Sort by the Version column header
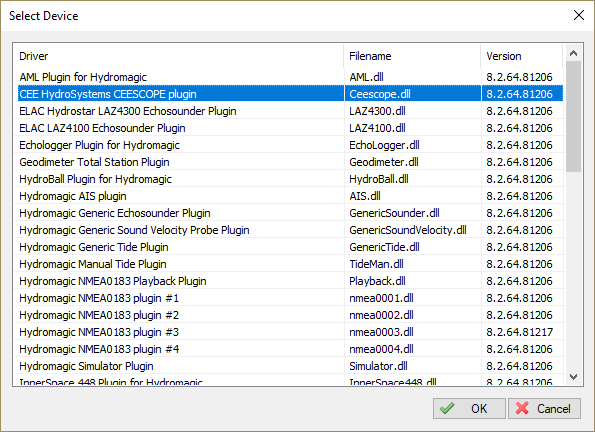595x432 pixels. [521, 56]
